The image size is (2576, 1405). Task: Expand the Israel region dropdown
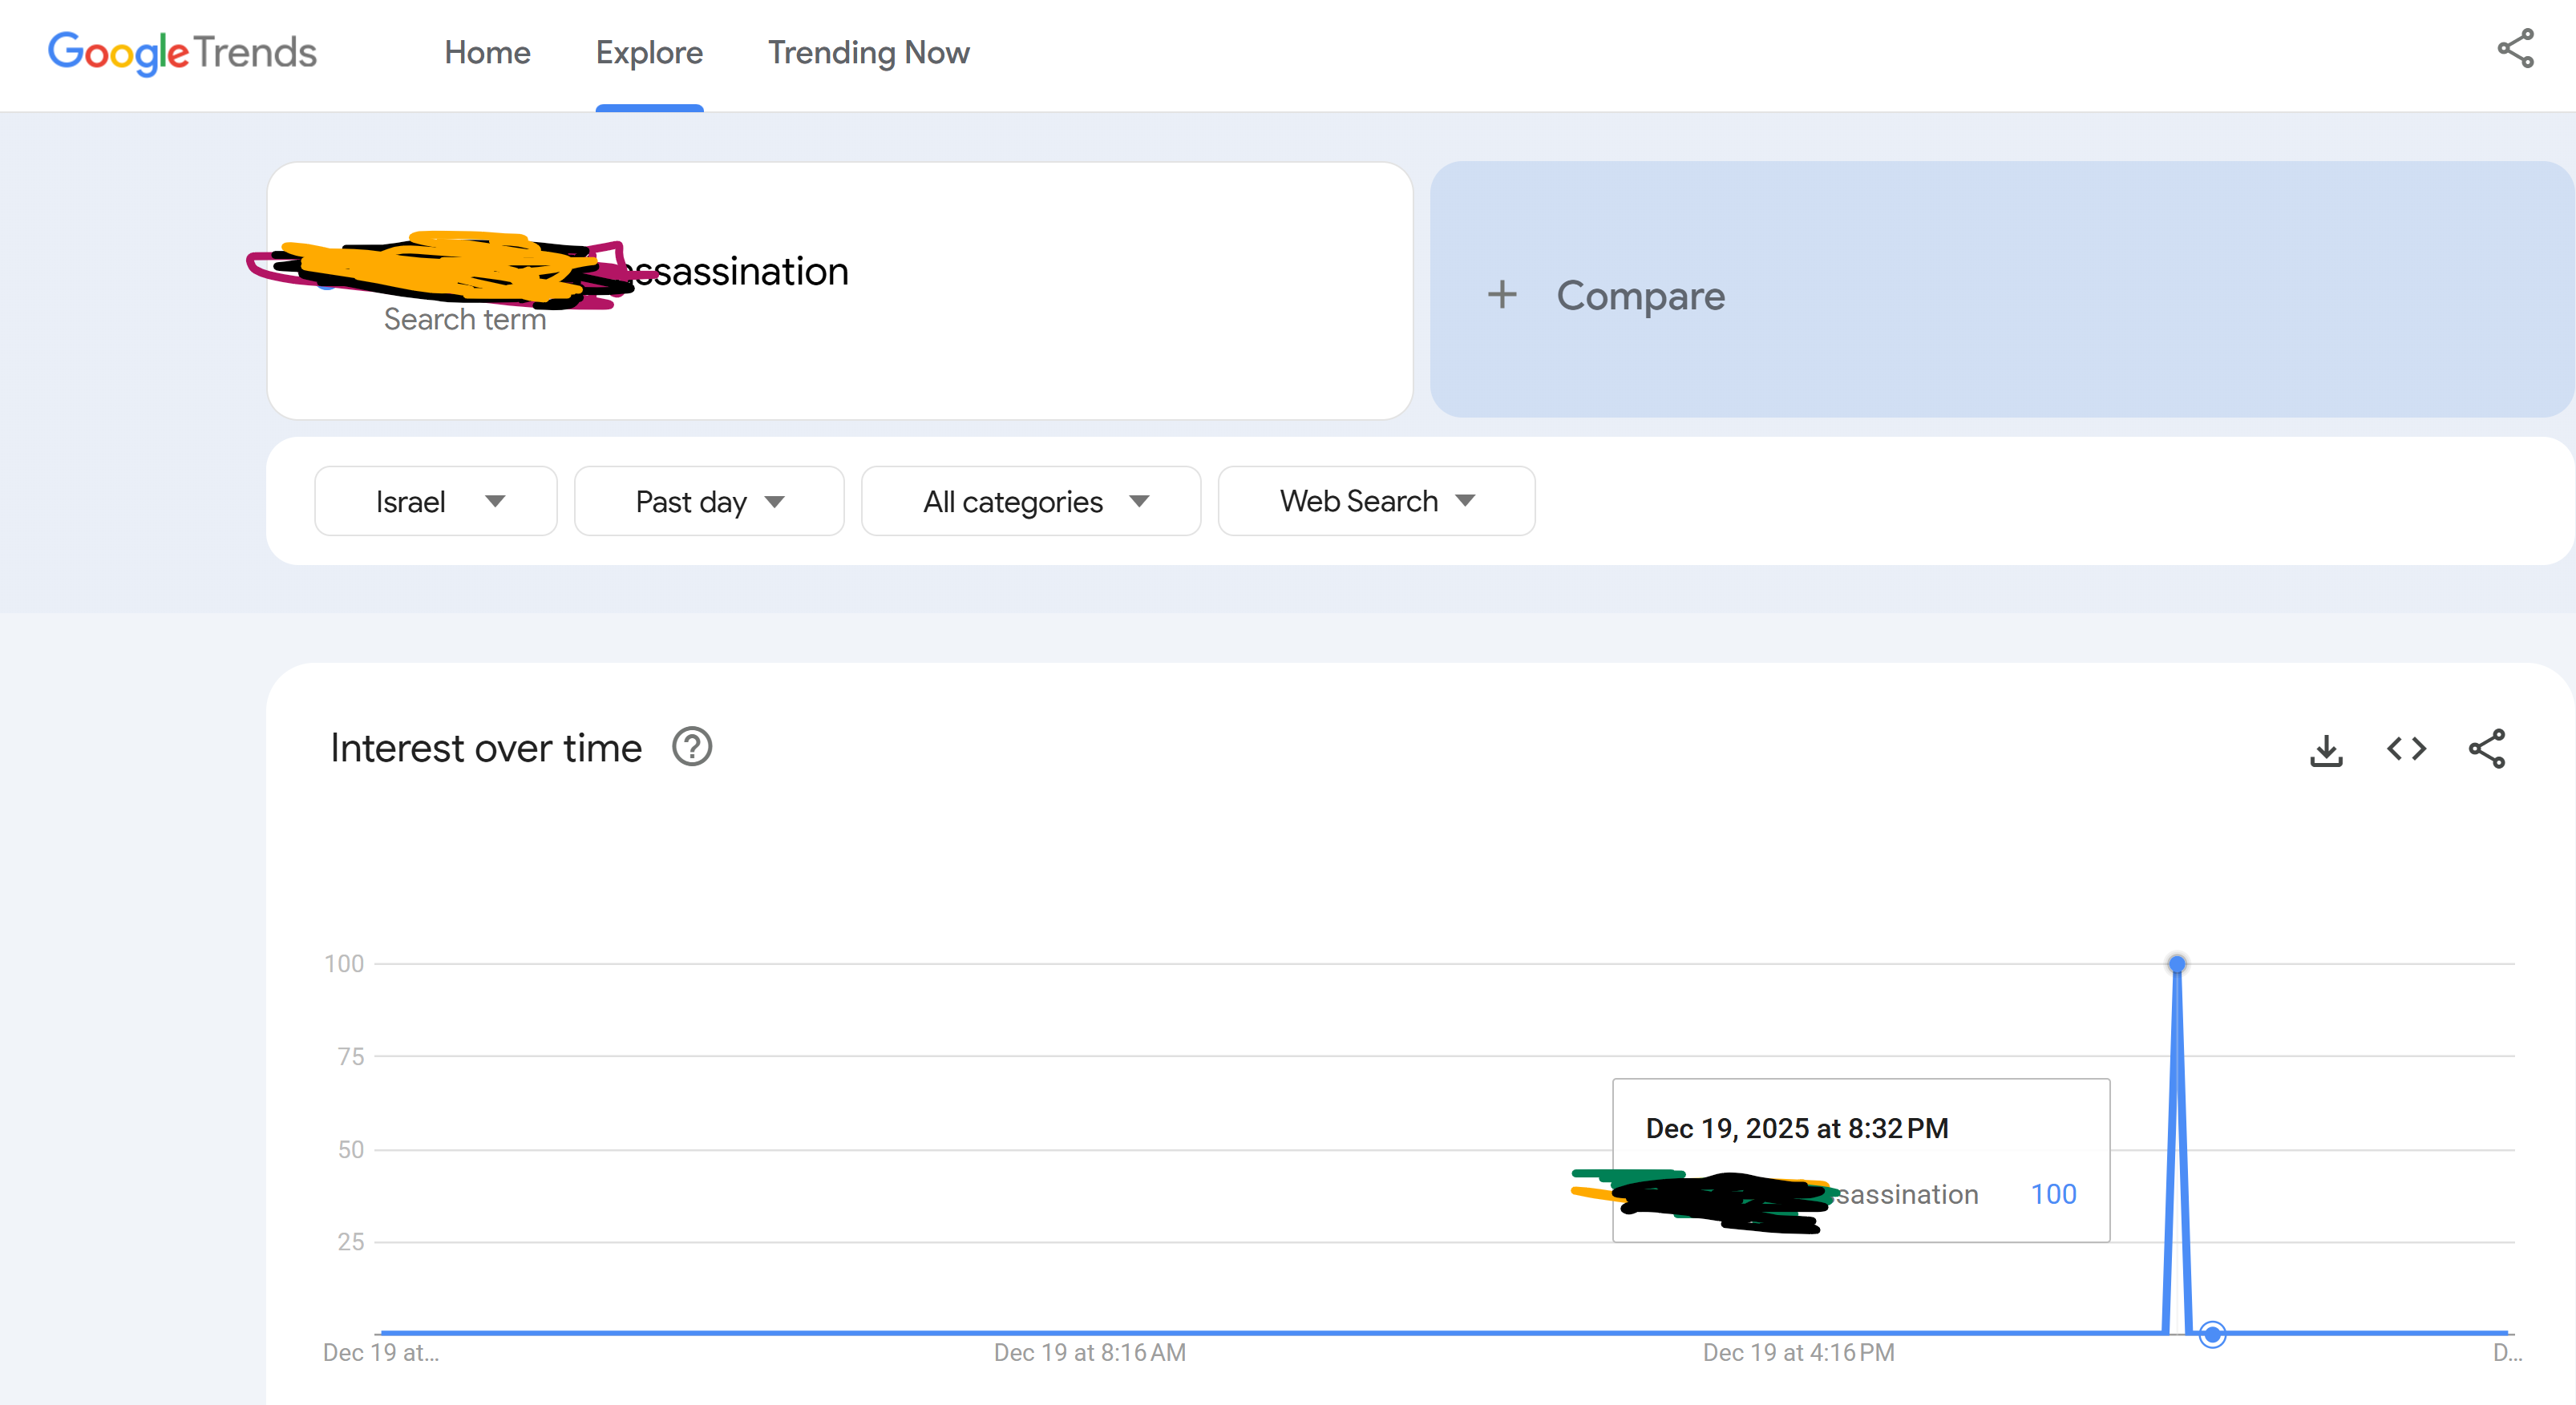click(436, 501)
